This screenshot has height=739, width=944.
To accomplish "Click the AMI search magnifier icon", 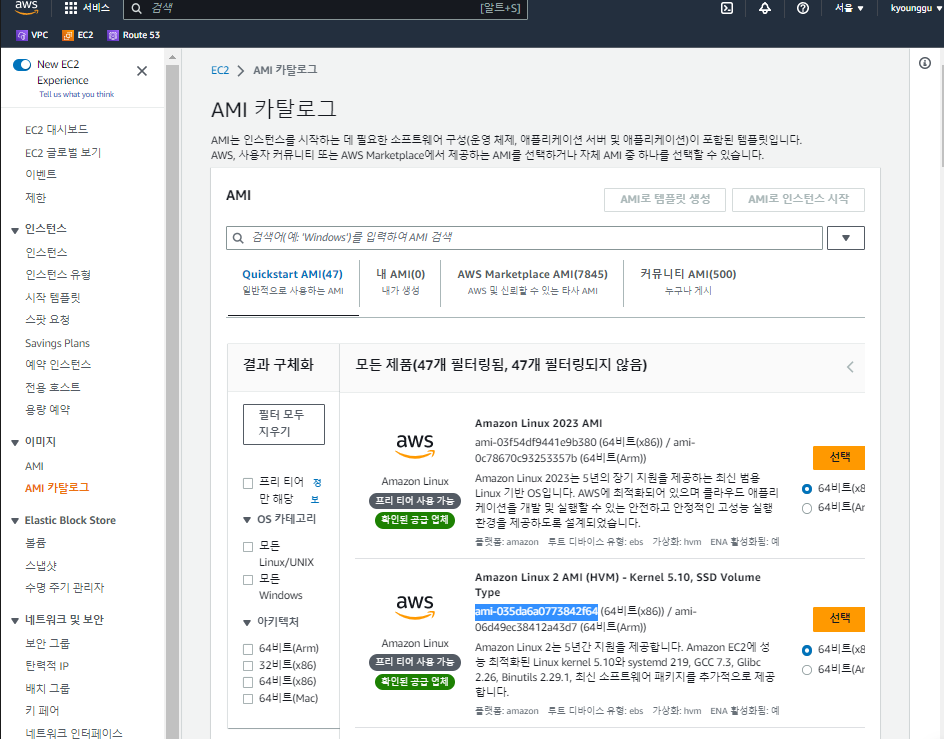I will click(238, 238).
